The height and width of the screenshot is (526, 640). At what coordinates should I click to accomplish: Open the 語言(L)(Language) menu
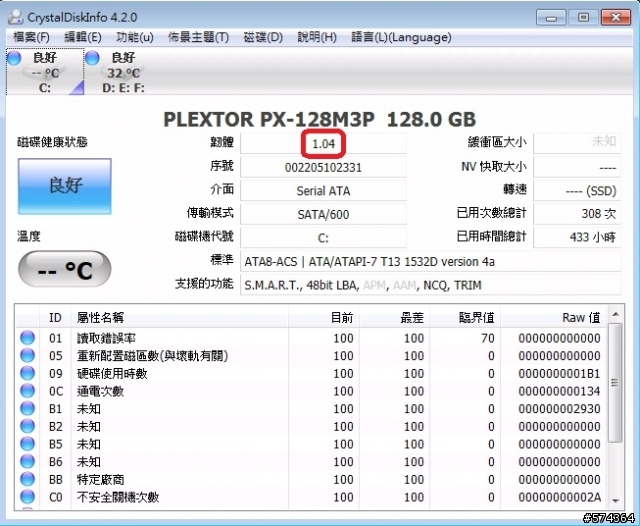click(401, 37)
